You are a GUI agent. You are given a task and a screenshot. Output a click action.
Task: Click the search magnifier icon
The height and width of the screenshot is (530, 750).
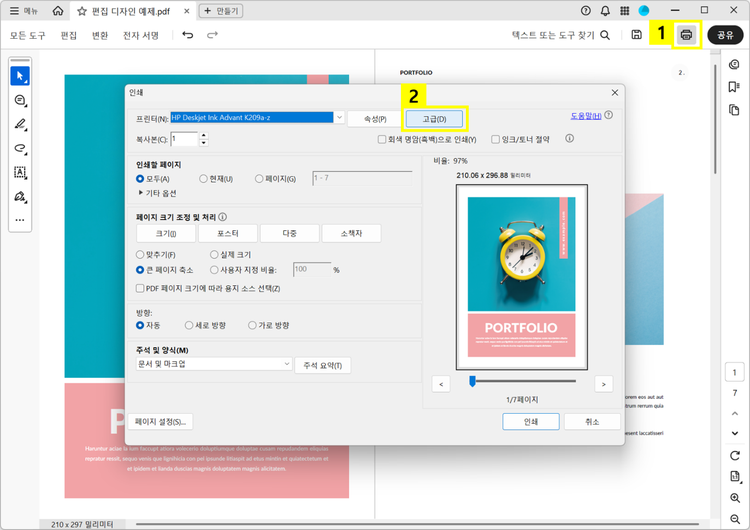pyautogui.click(x=605, y=35)
